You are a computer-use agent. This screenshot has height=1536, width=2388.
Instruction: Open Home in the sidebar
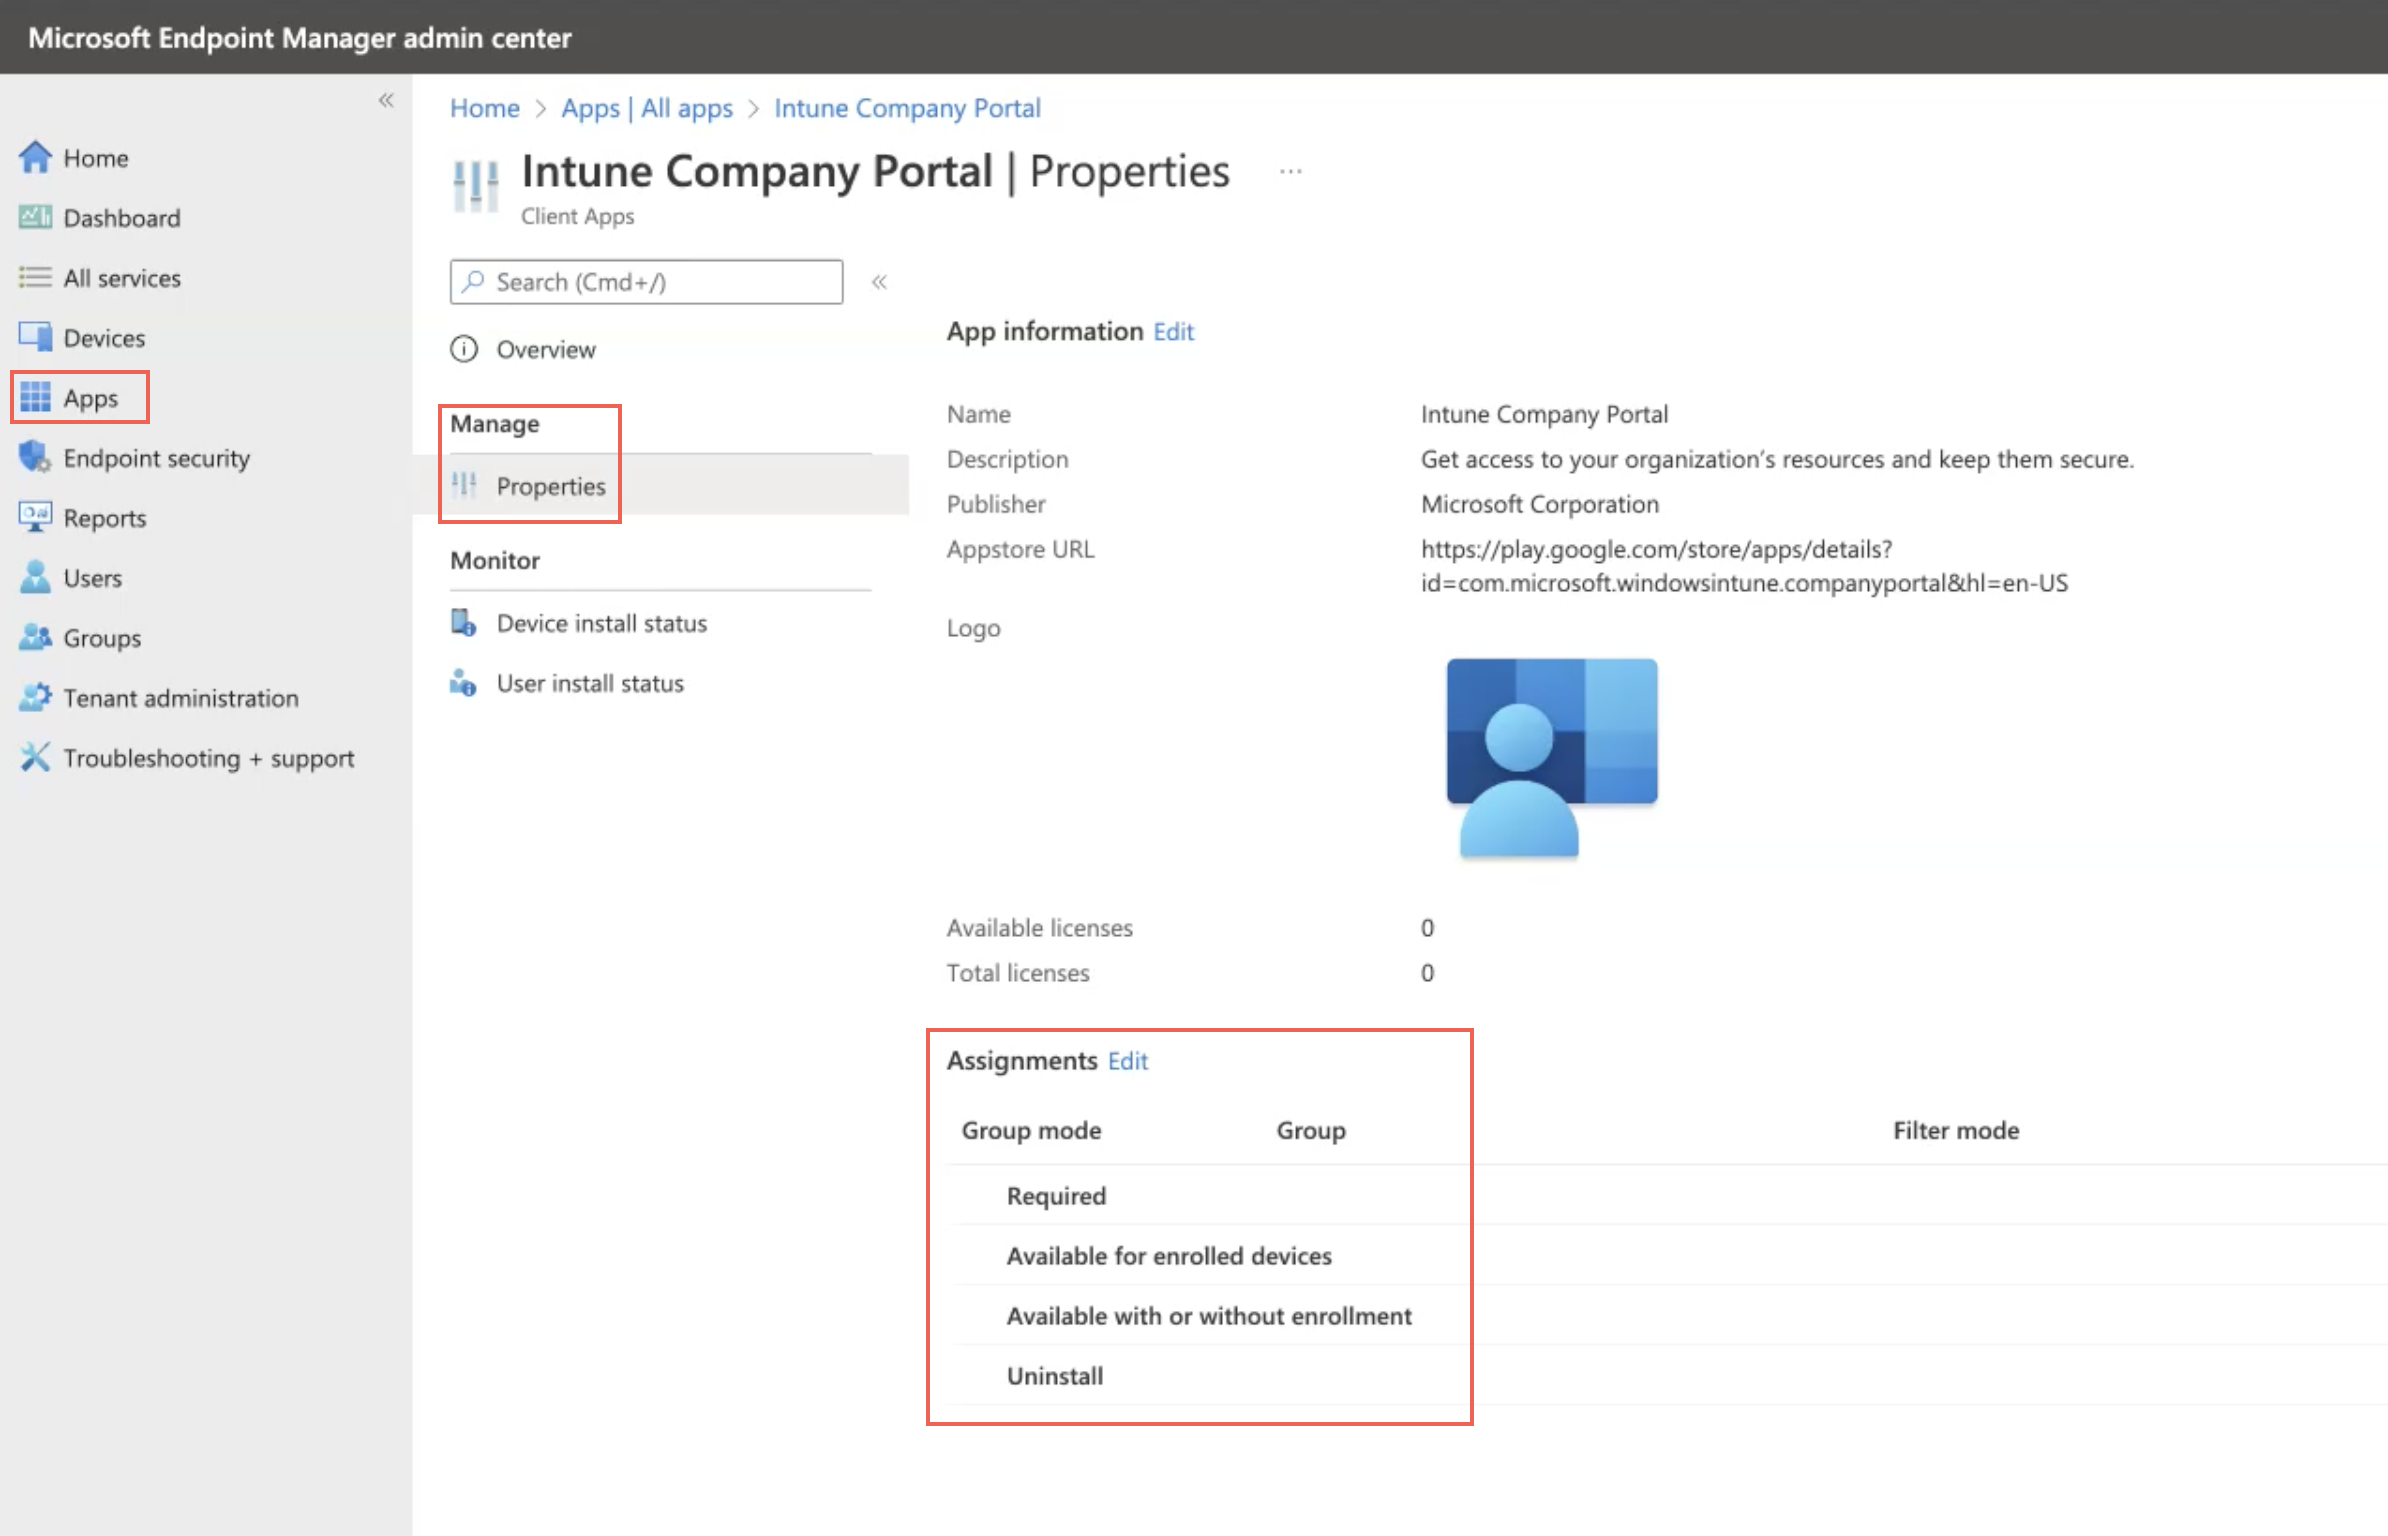point(96,158)
